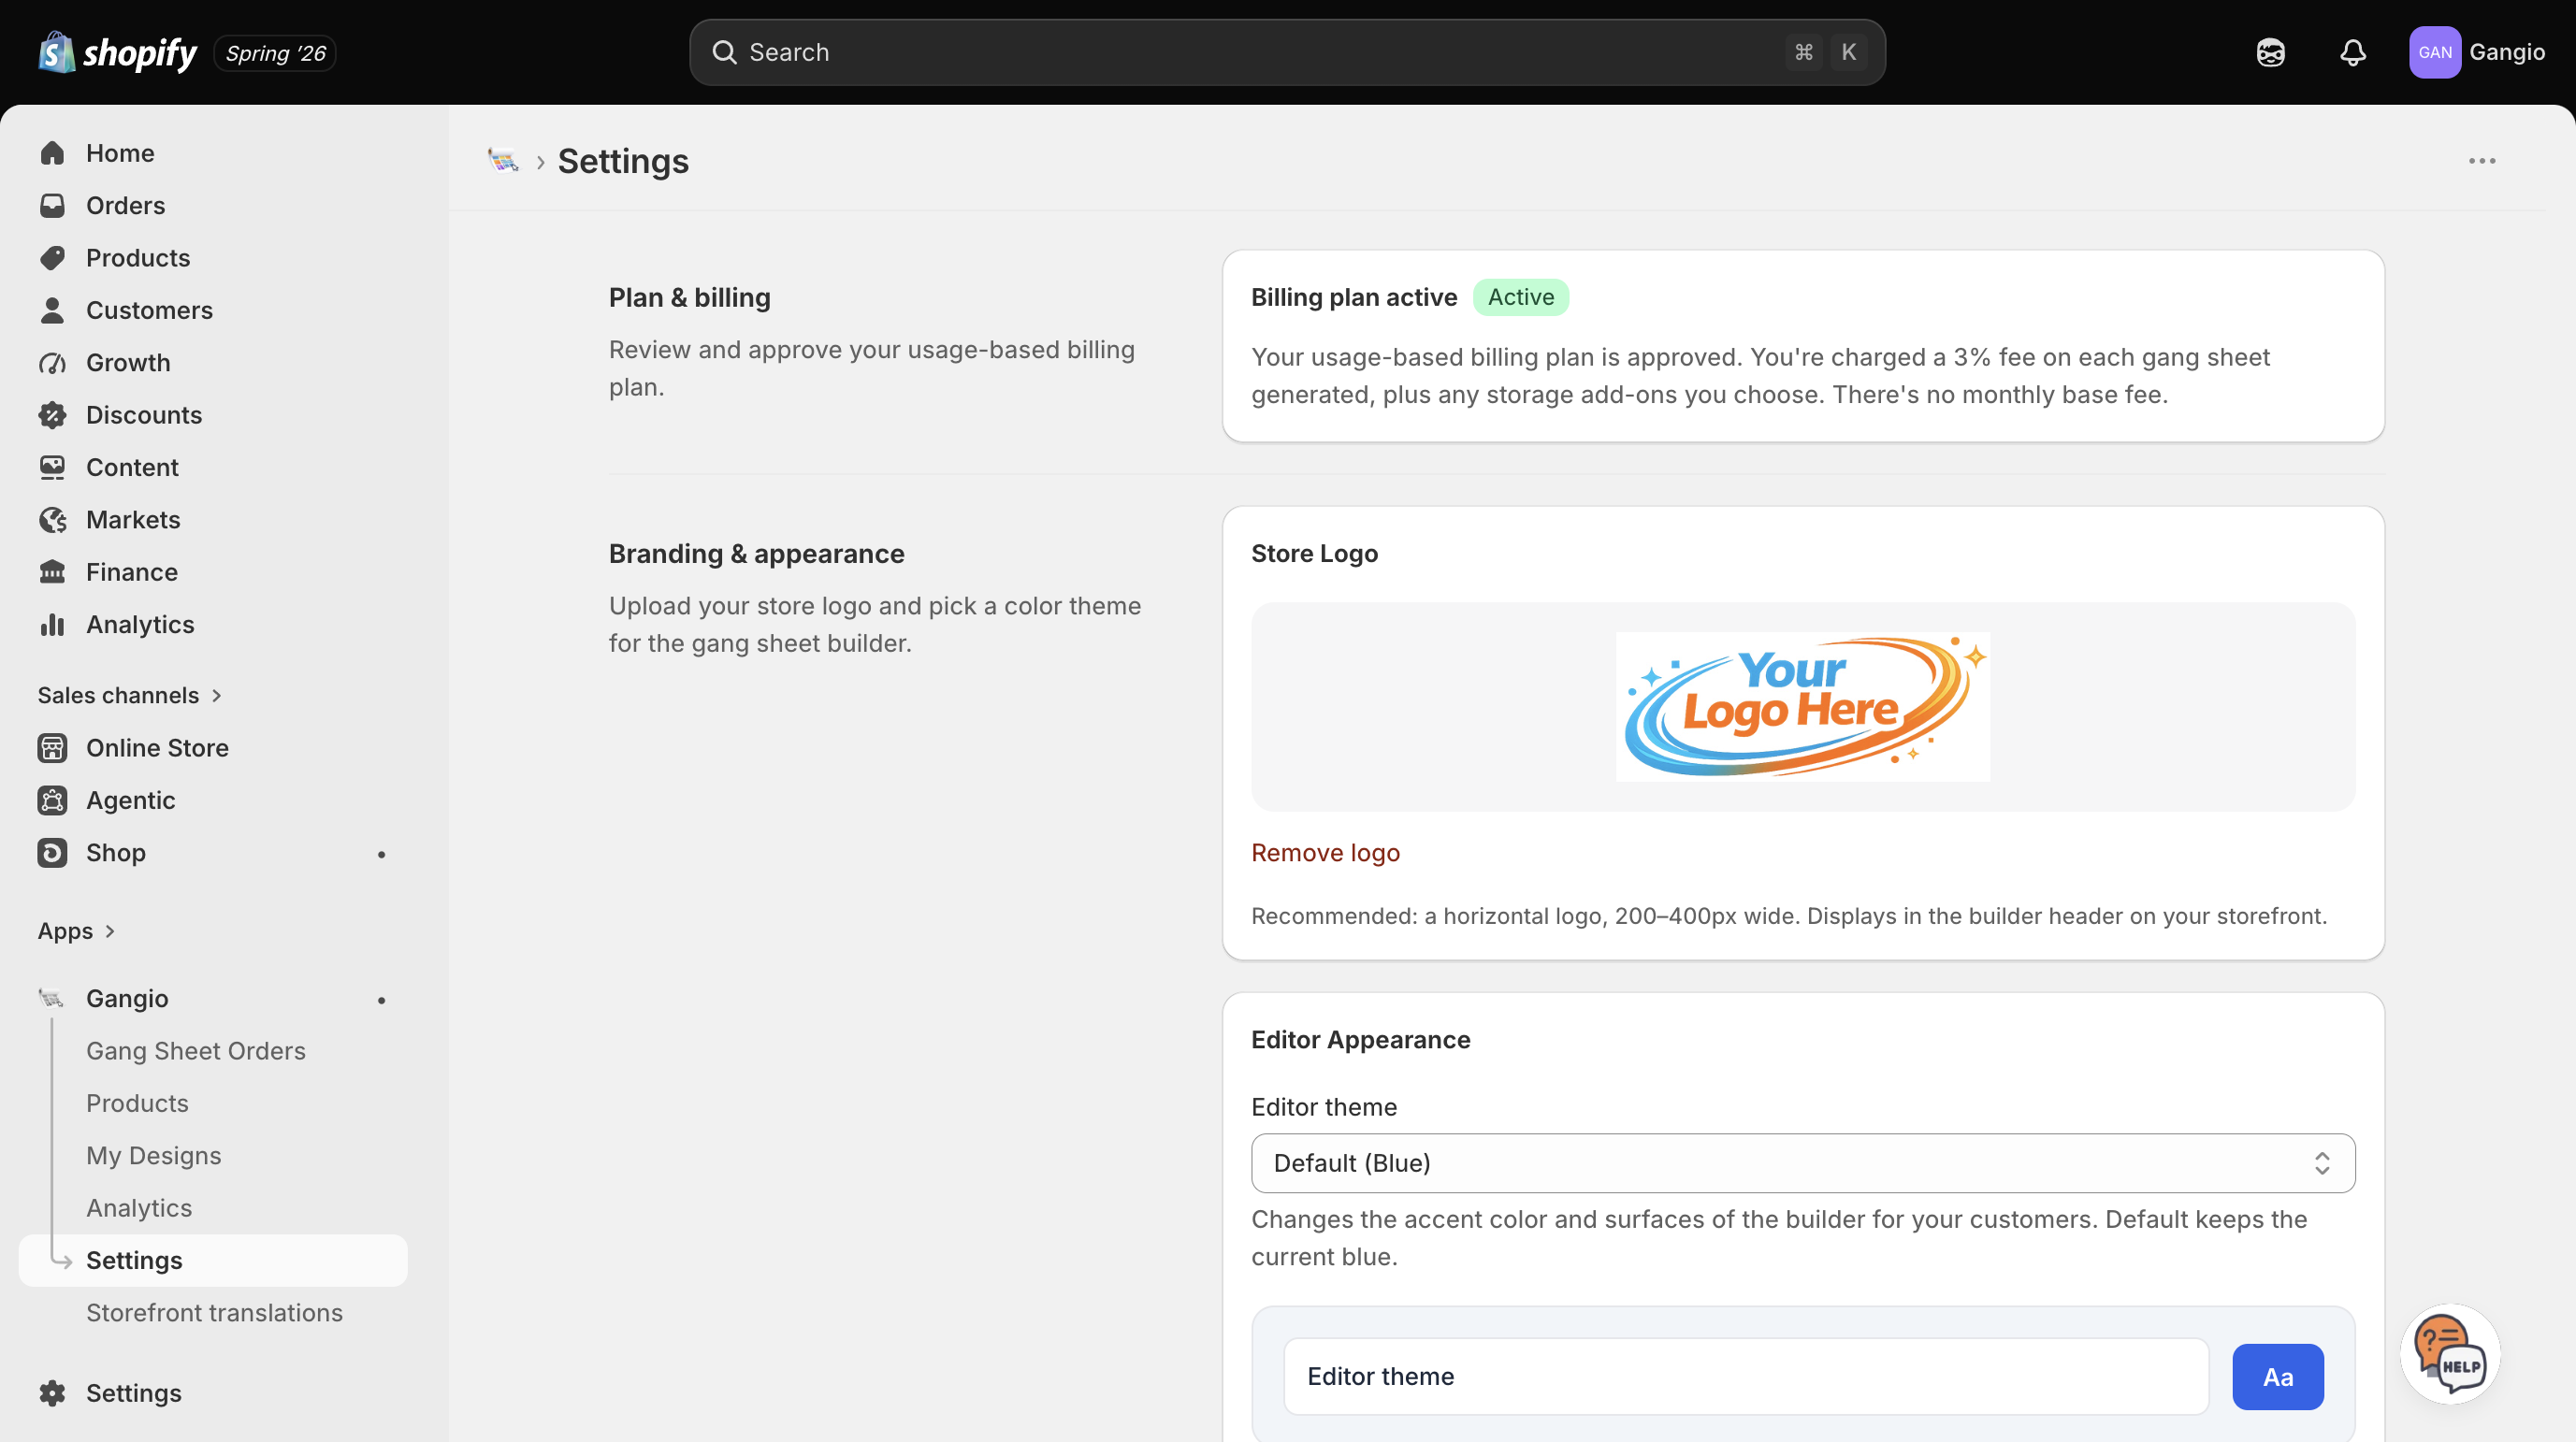Click the Your Logo Here thumbnail
Viewport: 2576px width, 1442px height.
point(1802,706)
